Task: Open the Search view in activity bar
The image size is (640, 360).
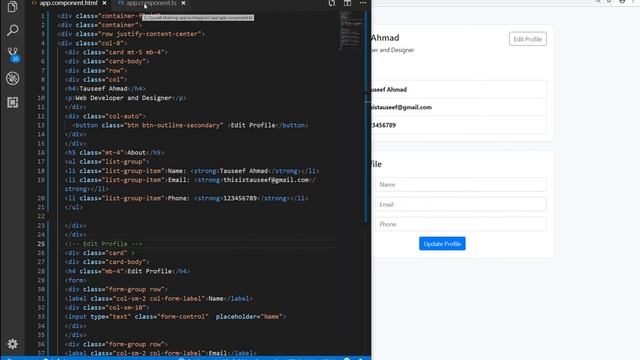Action: tap(12, 30)
